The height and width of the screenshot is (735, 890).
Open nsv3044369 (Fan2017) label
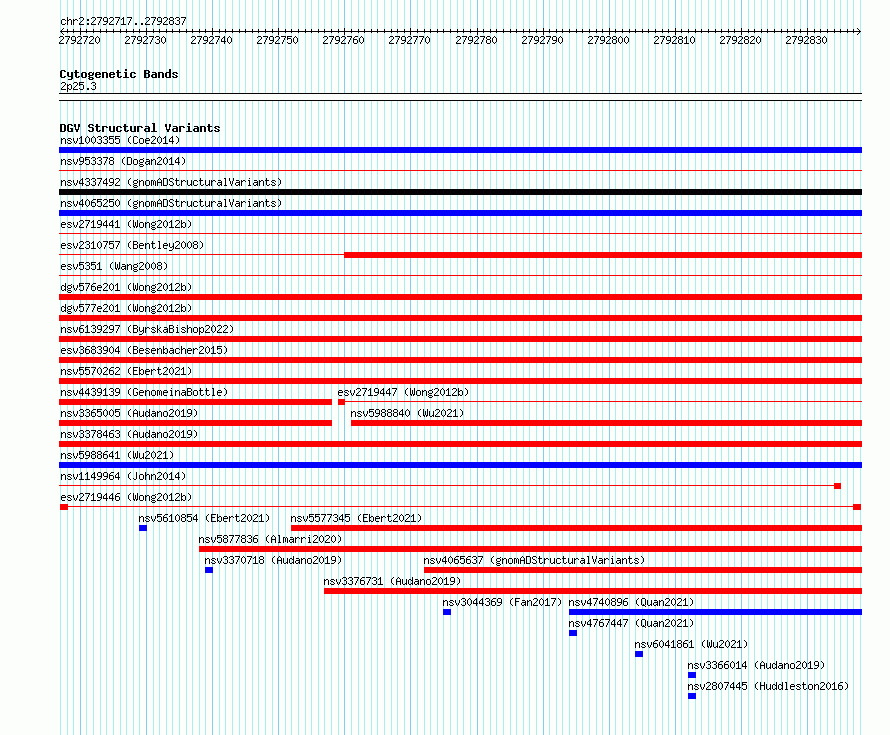[502, 602]
